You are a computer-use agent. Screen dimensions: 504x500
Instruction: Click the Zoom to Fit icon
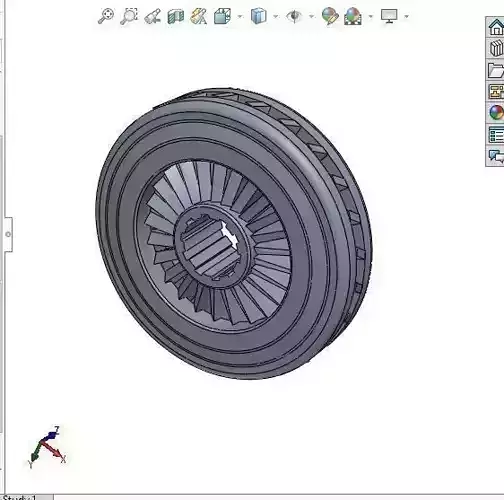point(106,16)
